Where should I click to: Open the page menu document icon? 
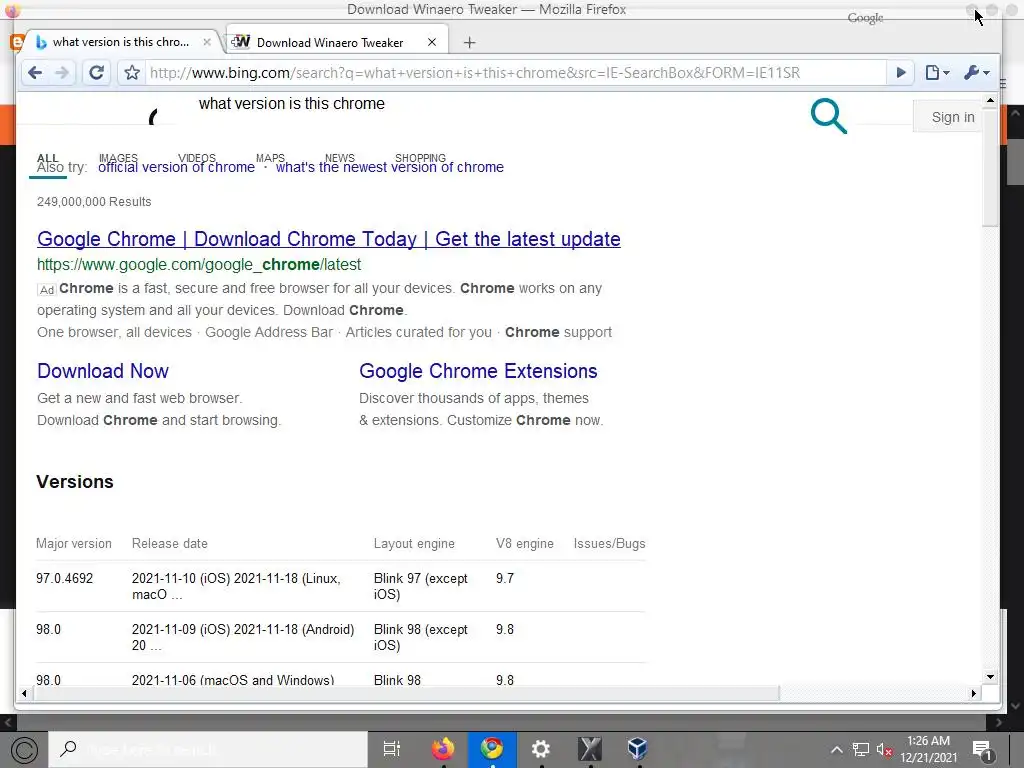(x=937, y=72)
